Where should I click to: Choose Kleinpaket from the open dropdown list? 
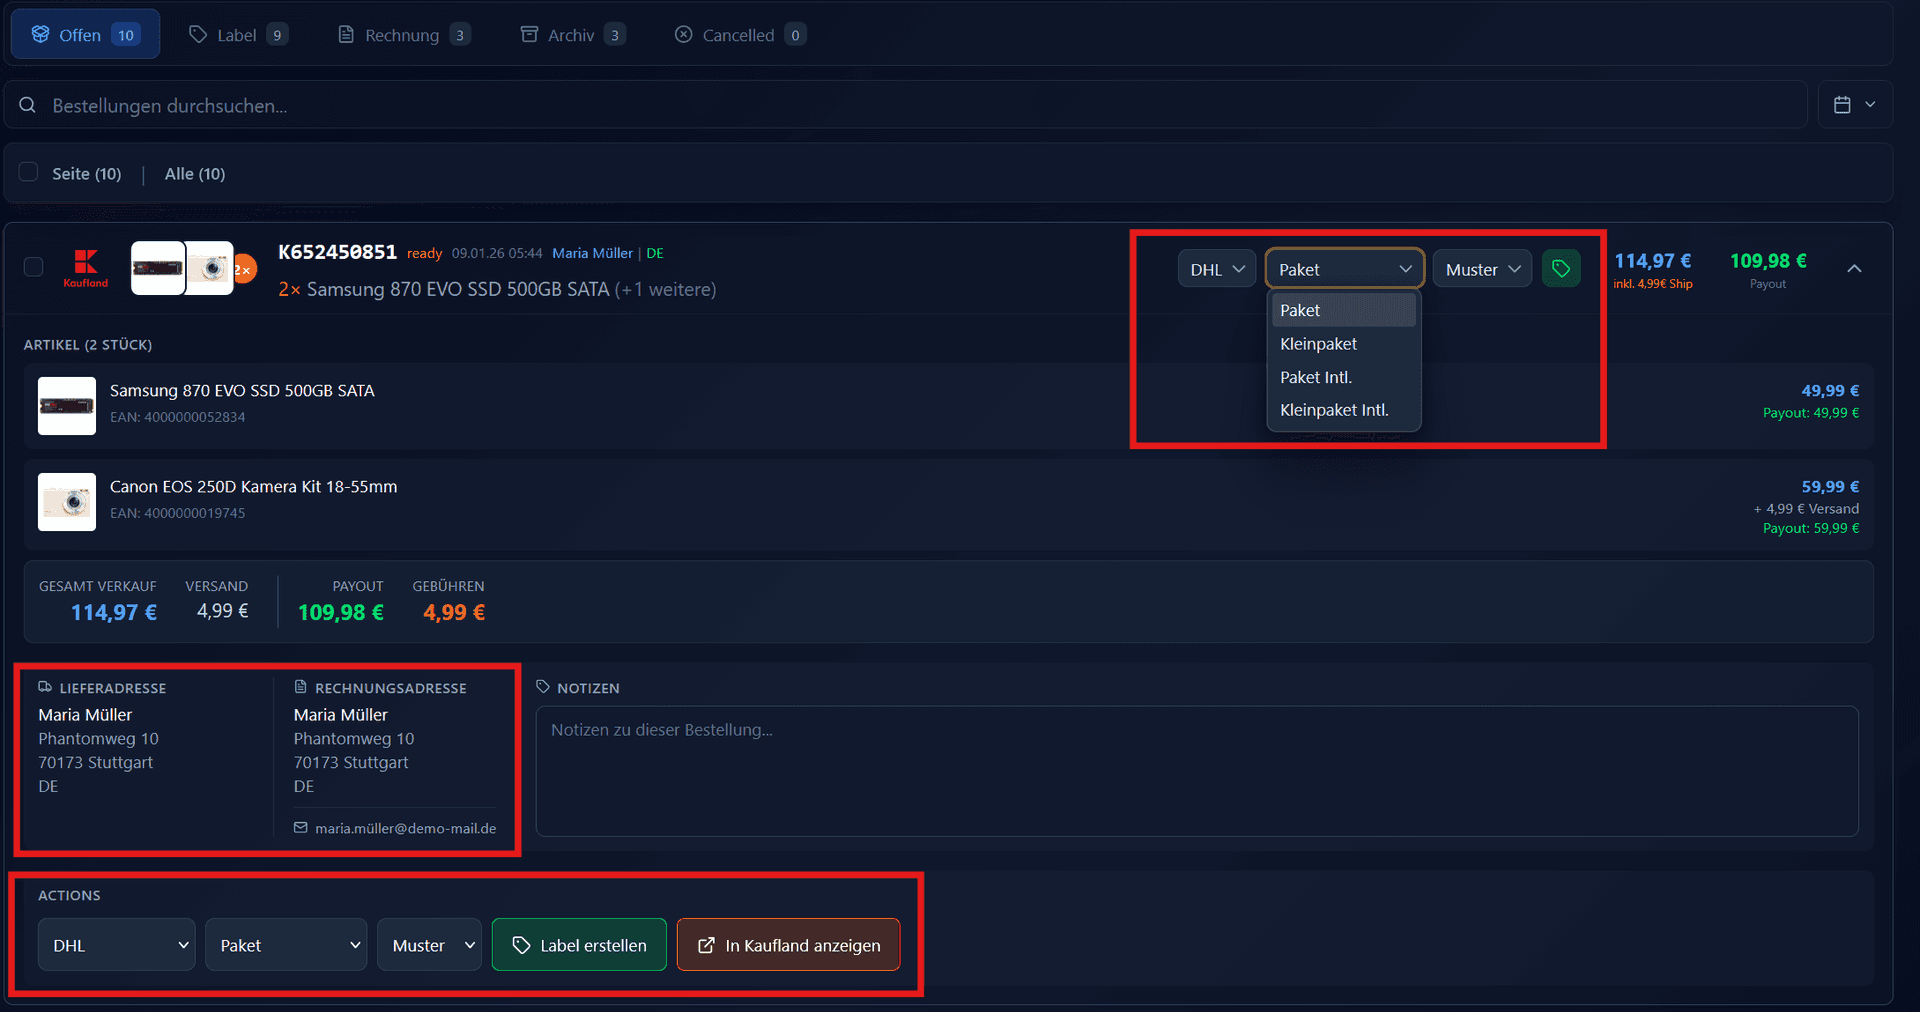1318,344
